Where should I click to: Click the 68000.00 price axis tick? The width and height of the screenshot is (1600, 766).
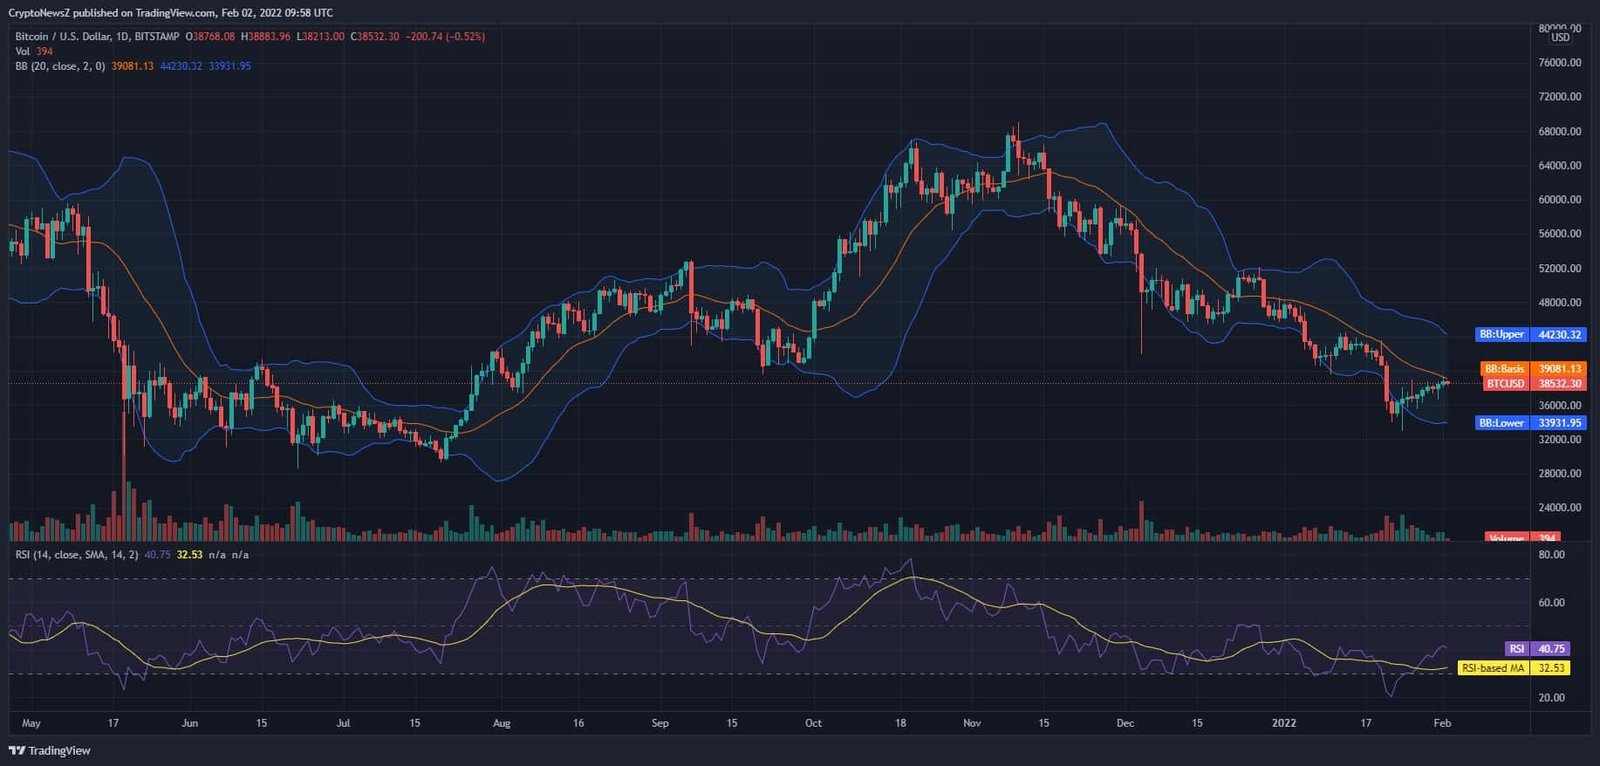point(1560,131)
